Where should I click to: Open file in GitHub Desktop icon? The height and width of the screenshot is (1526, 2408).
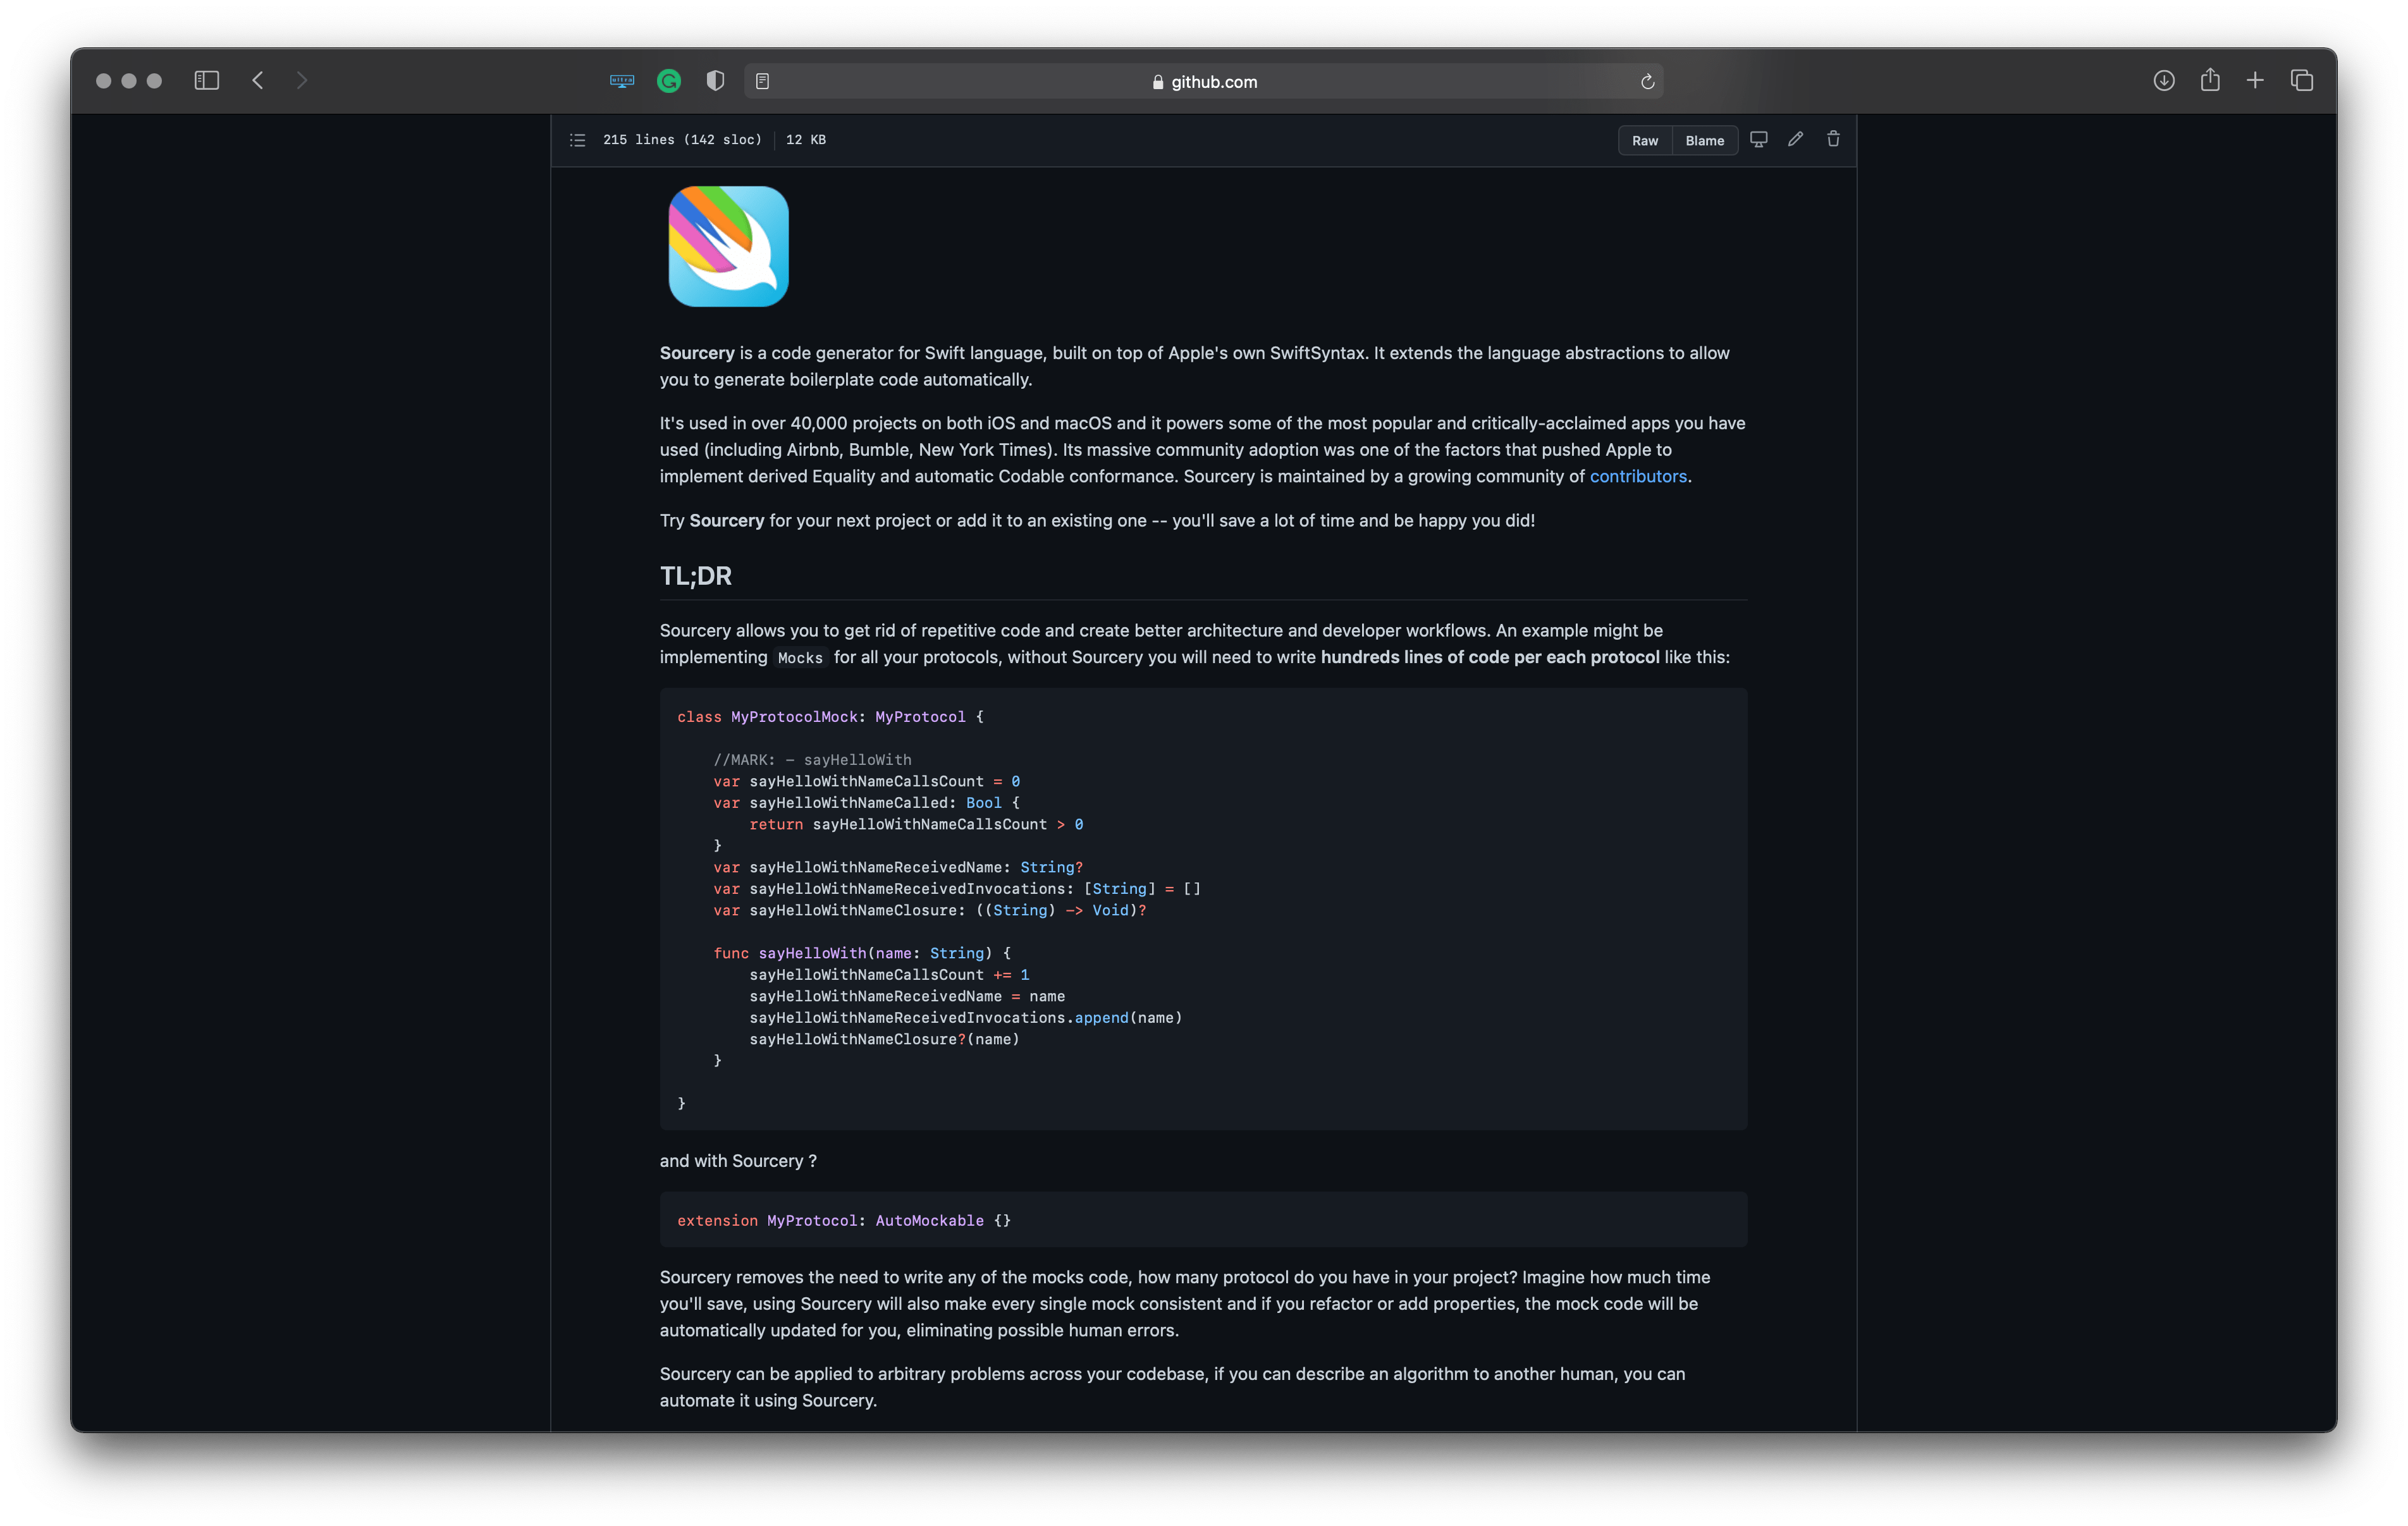[1759, 140]
